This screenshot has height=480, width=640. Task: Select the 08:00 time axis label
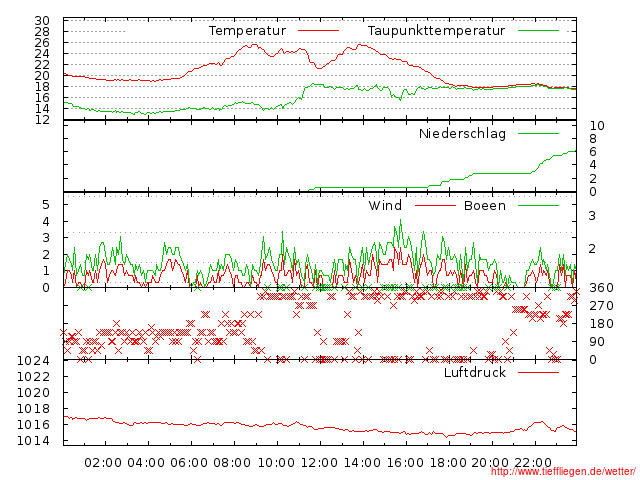pos(232,463)
